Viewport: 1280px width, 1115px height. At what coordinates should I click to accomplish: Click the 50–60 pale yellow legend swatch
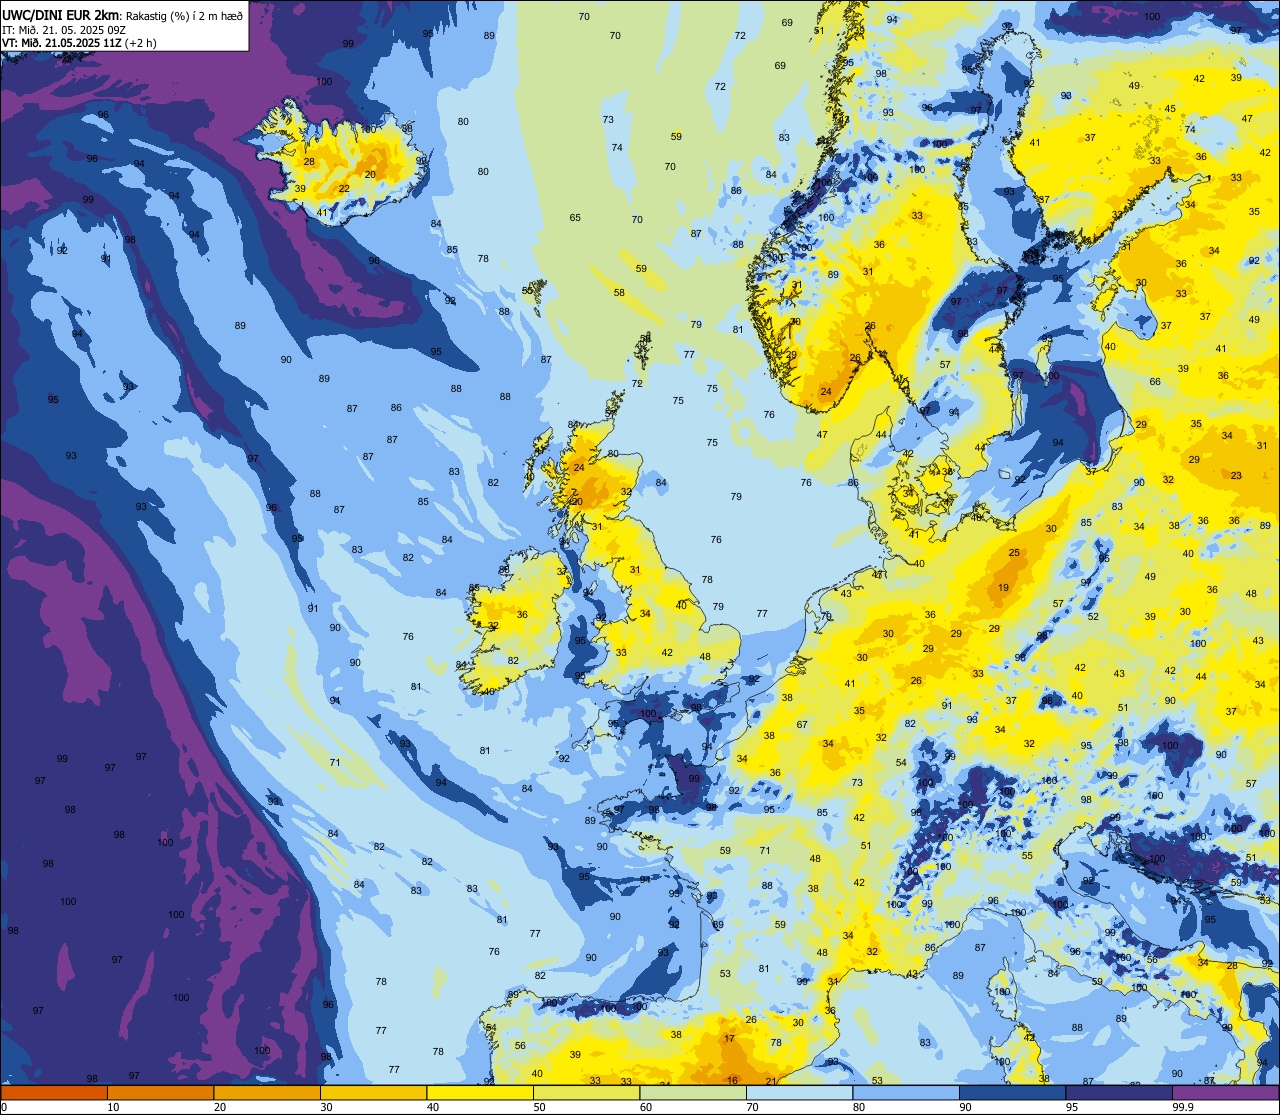(x=586, y=1093)
